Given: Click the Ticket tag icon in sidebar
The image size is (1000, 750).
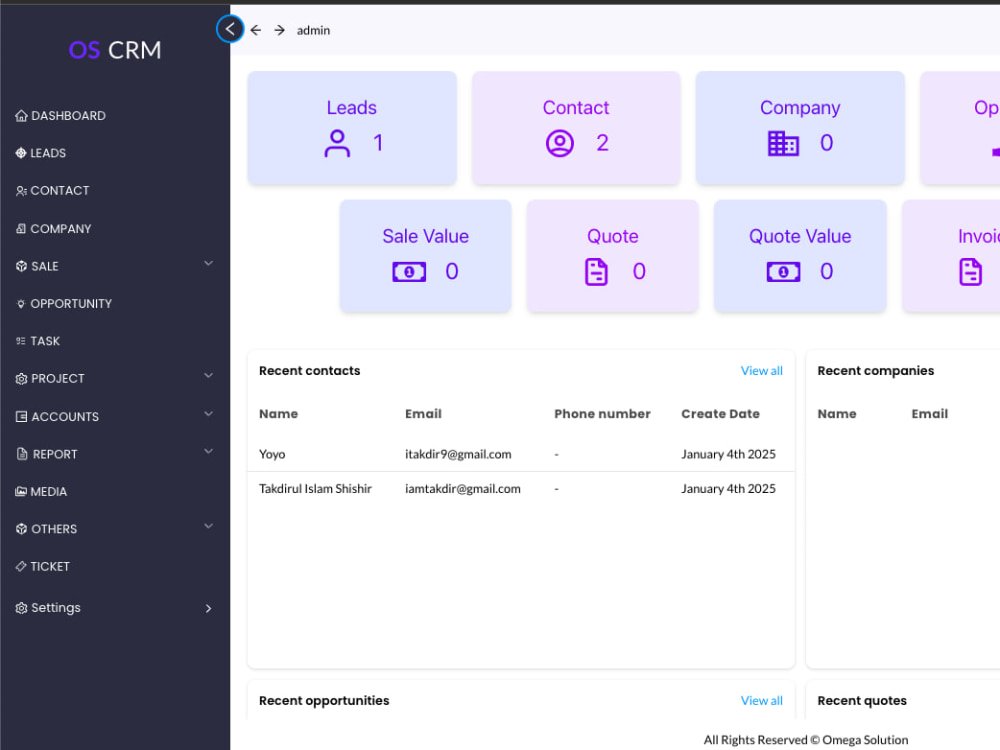Looking at the screenshot, I should 21,566.
